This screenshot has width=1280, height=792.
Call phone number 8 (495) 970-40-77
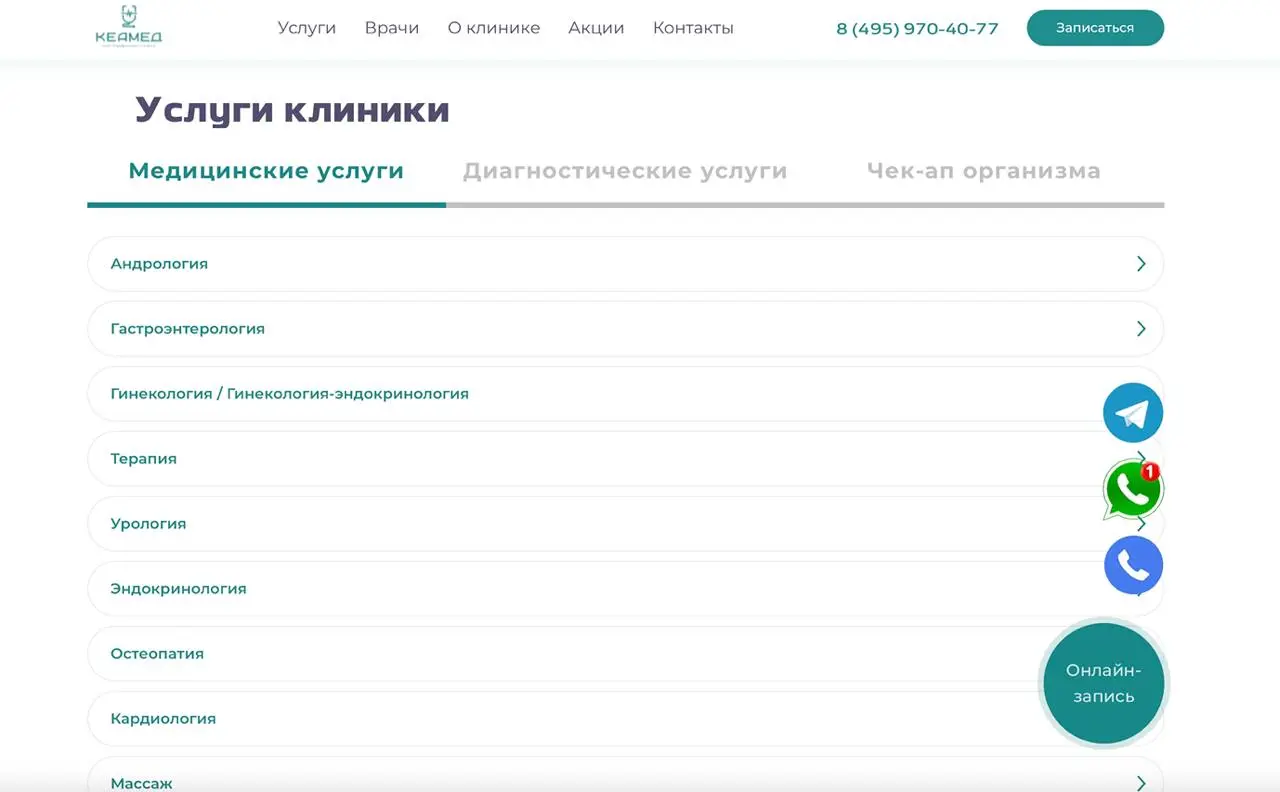tap(917, 29)
